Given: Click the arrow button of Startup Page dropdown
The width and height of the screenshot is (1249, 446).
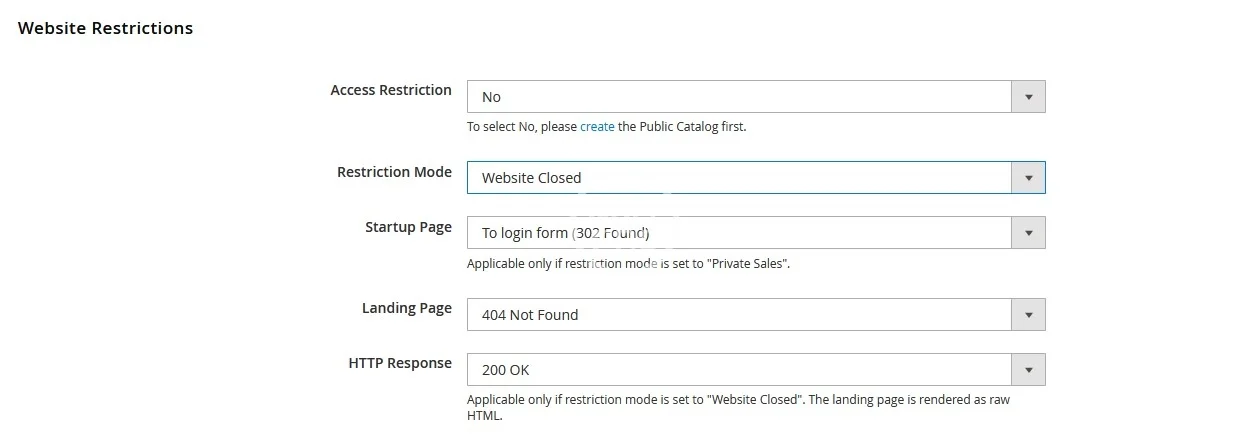Looking at the screenshot, I should (1028, 233).
